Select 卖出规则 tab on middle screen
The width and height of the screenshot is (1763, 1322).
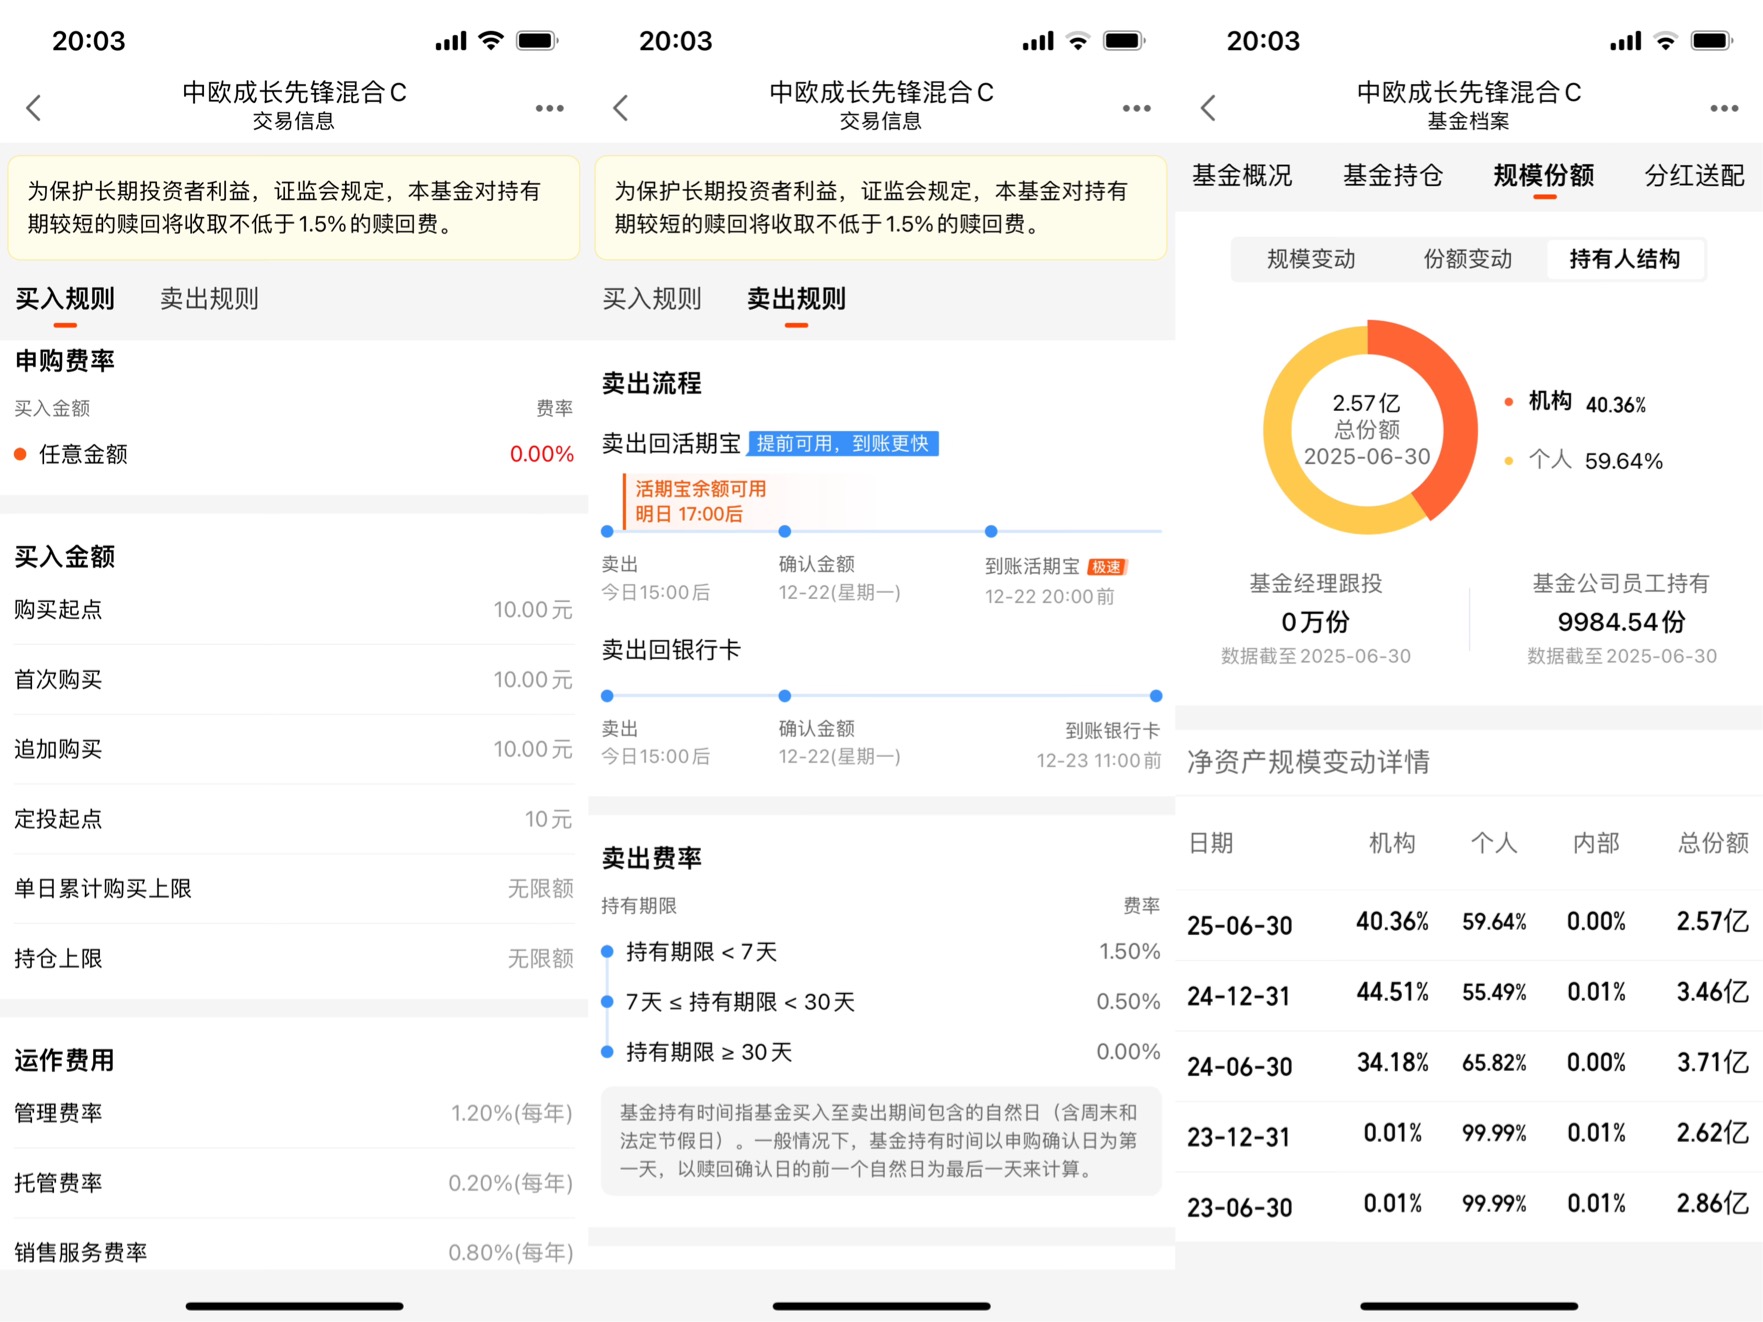point(796,299)
